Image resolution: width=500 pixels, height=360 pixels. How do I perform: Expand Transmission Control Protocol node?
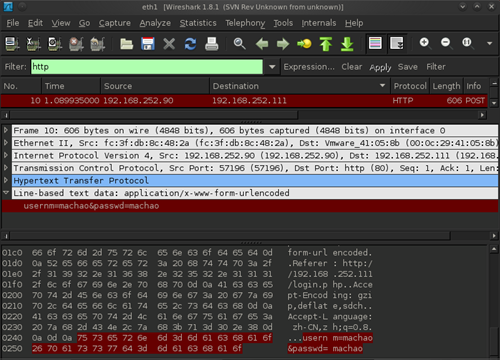point(6,168)
